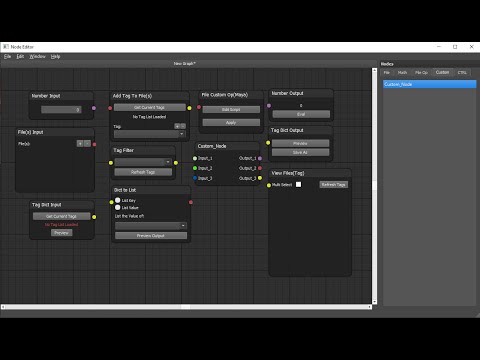Open the Help menu
The width and height of the screenshot is (480, 360).
(55, 57)
